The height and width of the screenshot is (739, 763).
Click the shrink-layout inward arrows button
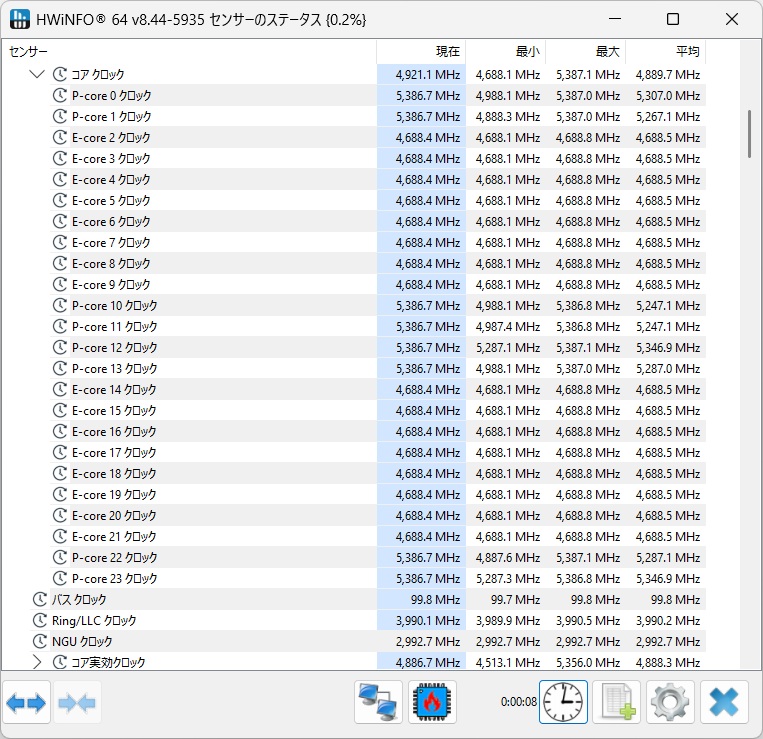(77, 703)
